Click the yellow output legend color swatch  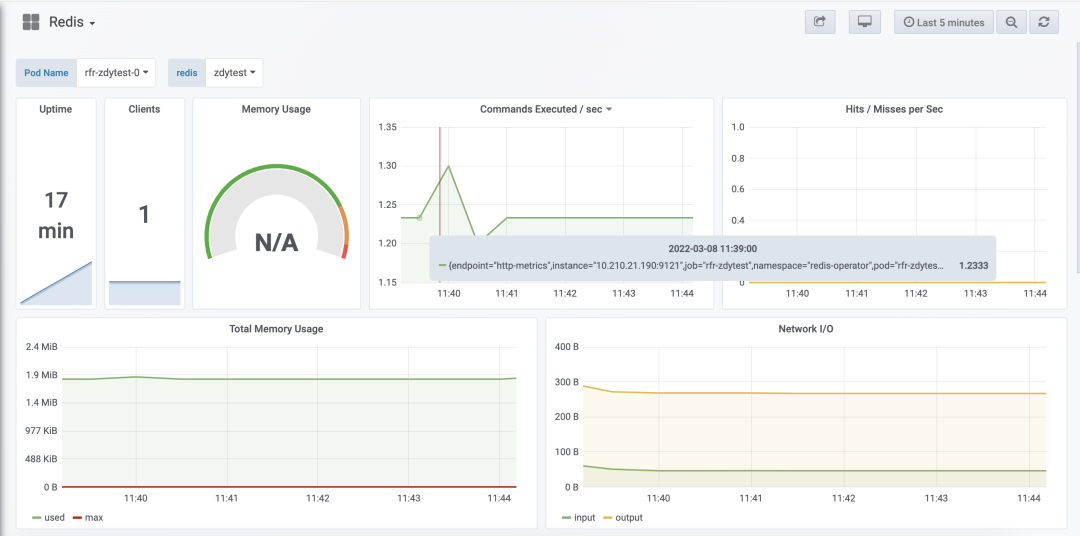608,517
